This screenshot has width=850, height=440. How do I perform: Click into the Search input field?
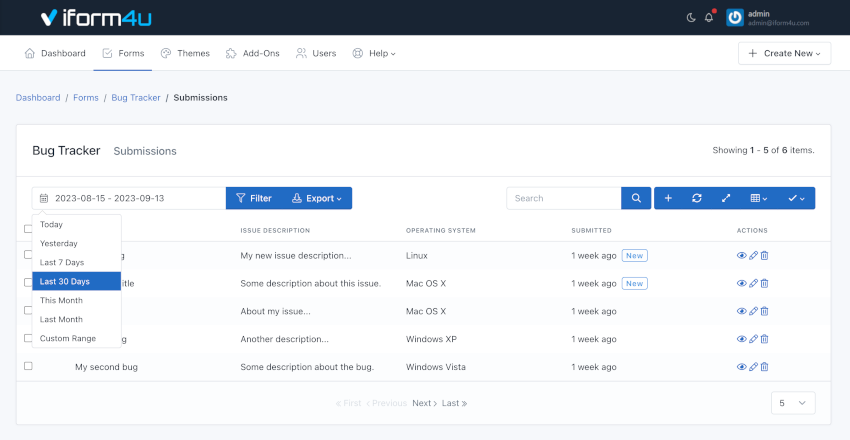tap(563, 198)
